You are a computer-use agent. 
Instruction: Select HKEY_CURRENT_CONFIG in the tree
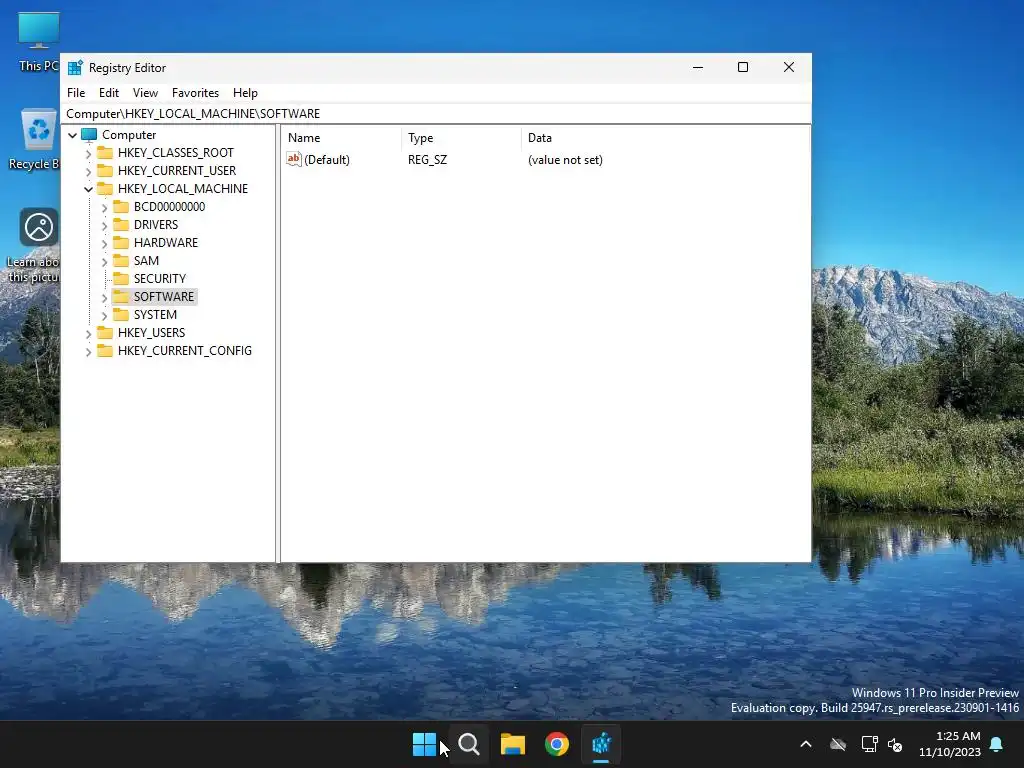pos(184,350)
